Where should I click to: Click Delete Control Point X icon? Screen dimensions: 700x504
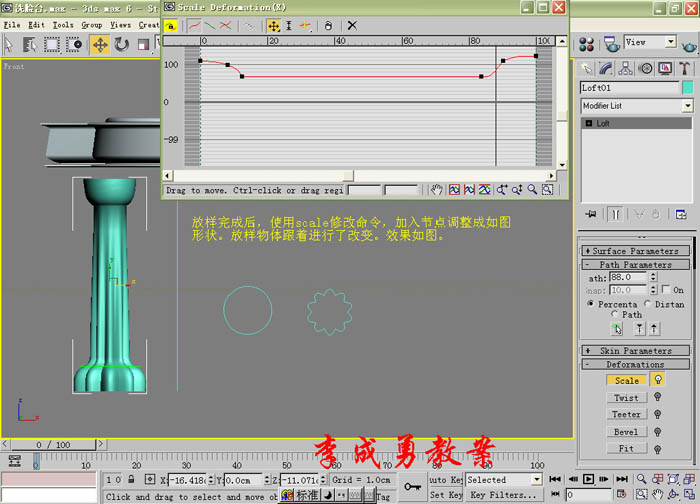pos(352,25)
